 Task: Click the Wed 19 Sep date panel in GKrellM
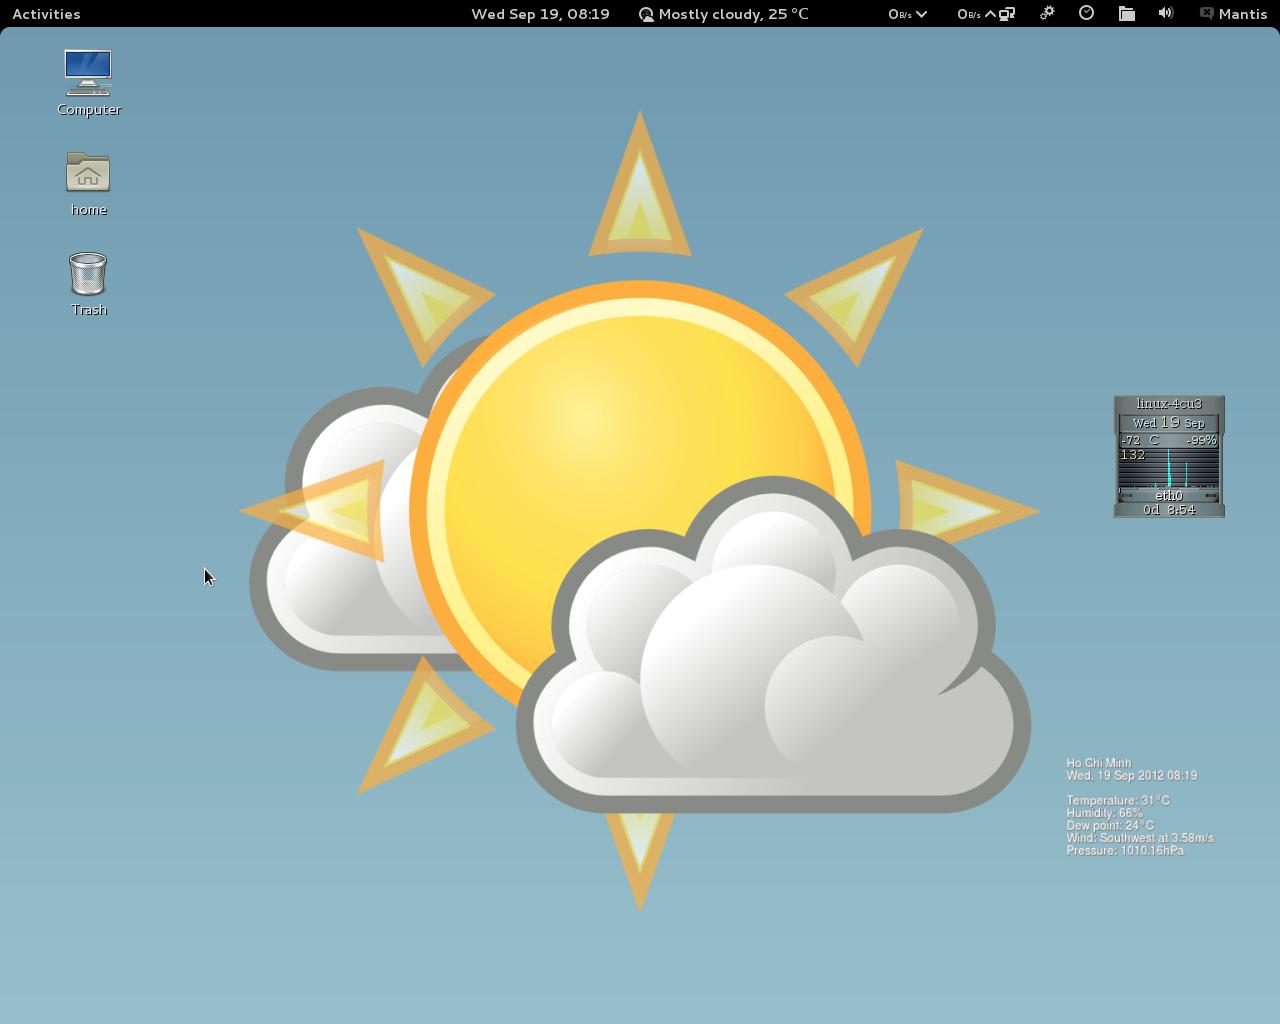[x=1169, y=423]
